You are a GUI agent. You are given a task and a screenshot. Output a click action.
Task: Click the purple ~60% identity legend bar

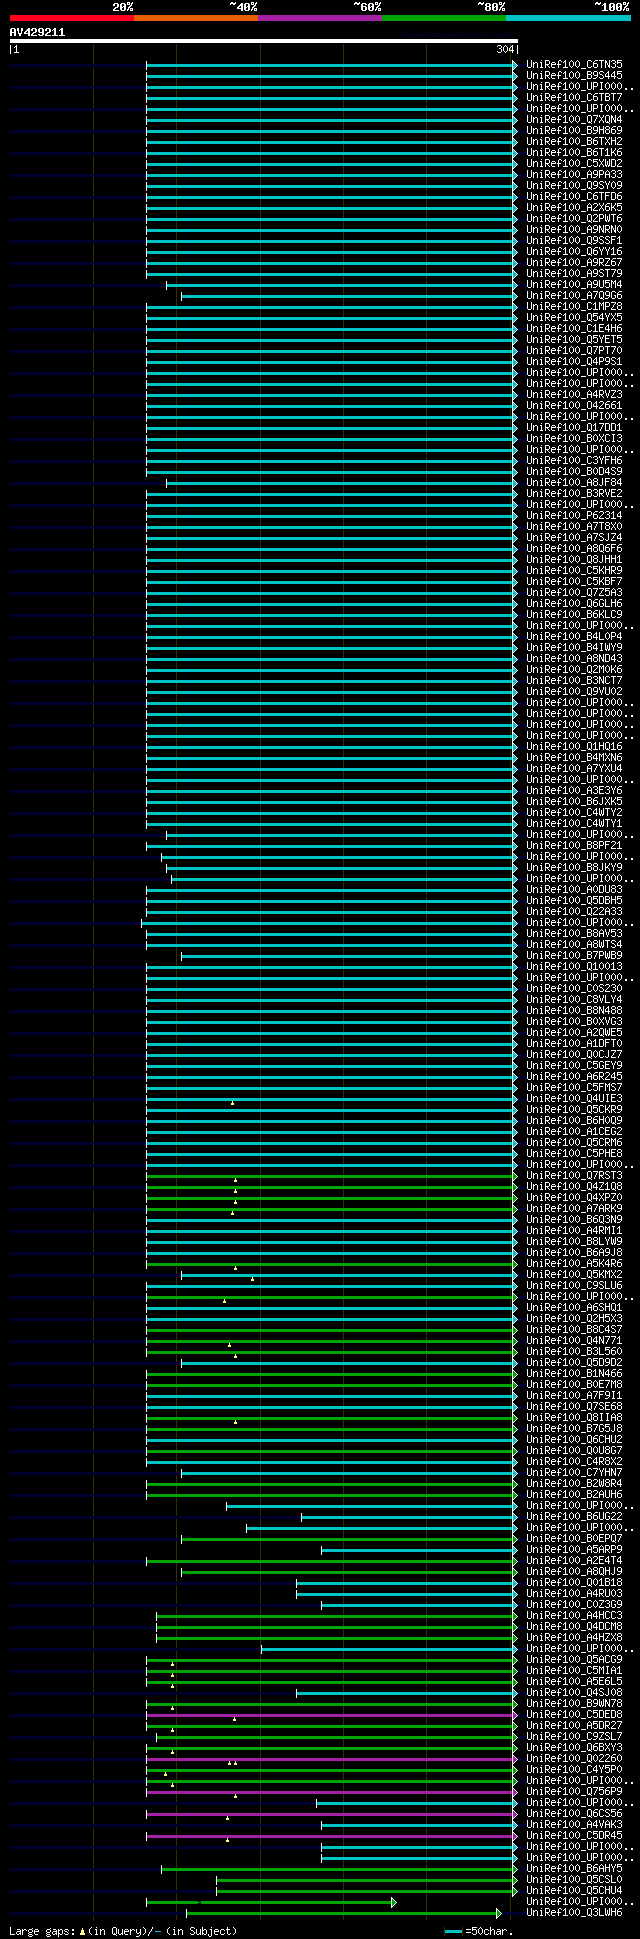(320, 18)
